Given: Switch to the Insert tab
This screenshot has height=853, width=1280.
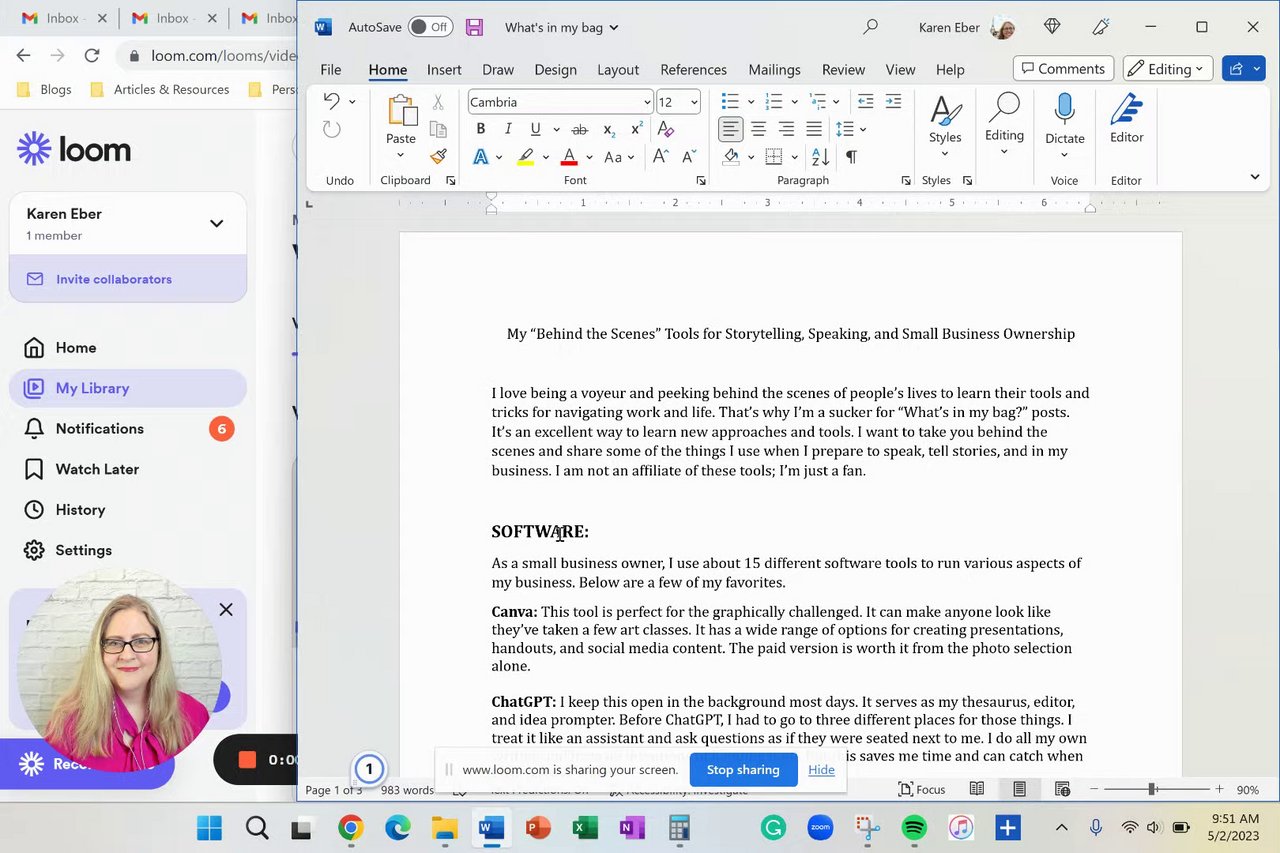Looking at the screenshot, I should tap(444, 69).
